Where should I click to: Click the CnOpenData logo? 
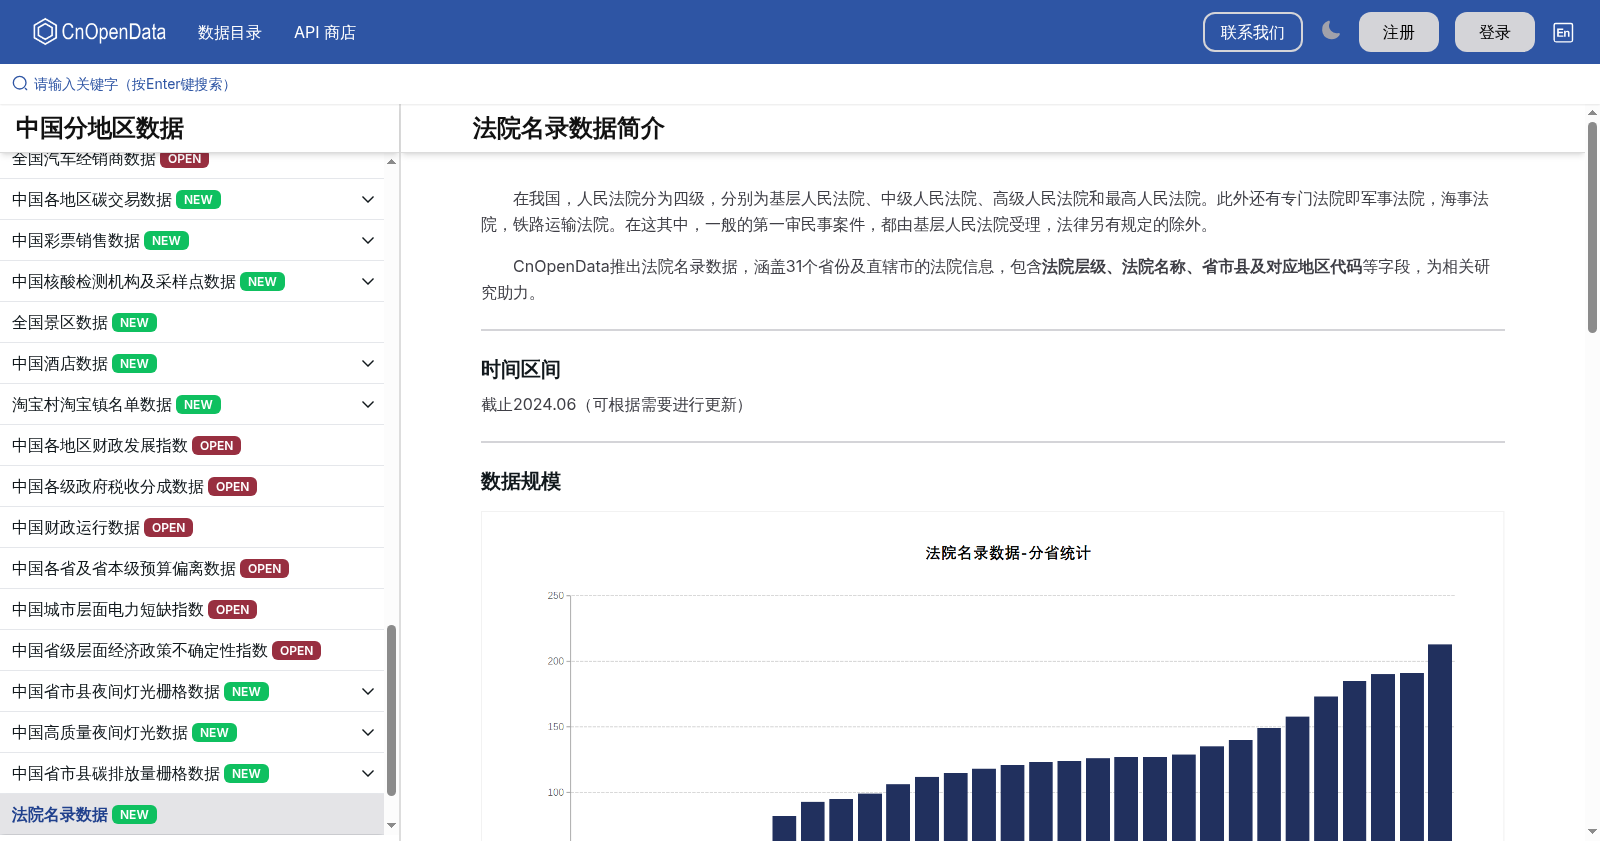[x=99, y=32]
